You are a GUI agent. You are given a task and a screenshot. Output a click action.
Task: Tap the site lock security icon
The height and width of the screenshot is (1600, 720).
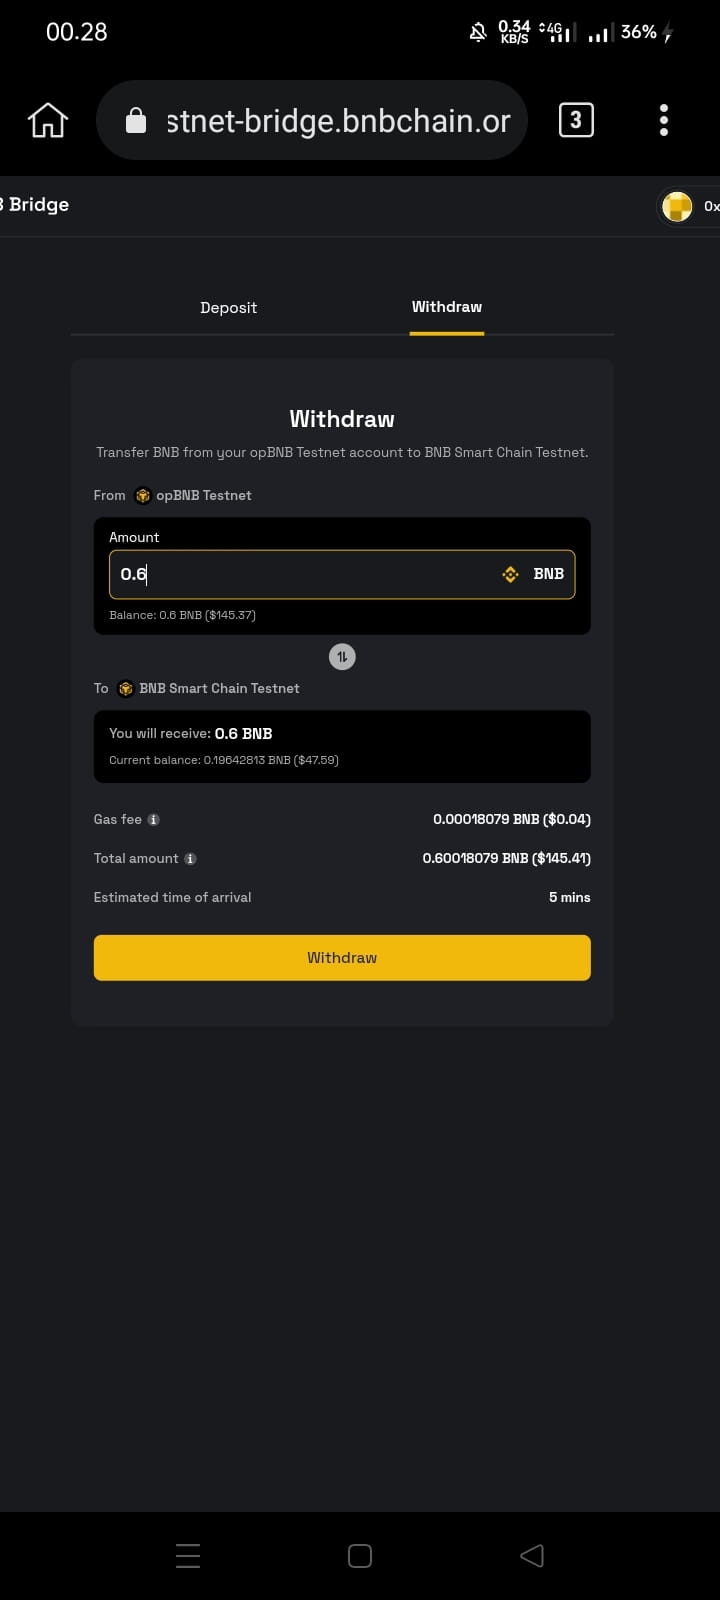pos(135,121)
